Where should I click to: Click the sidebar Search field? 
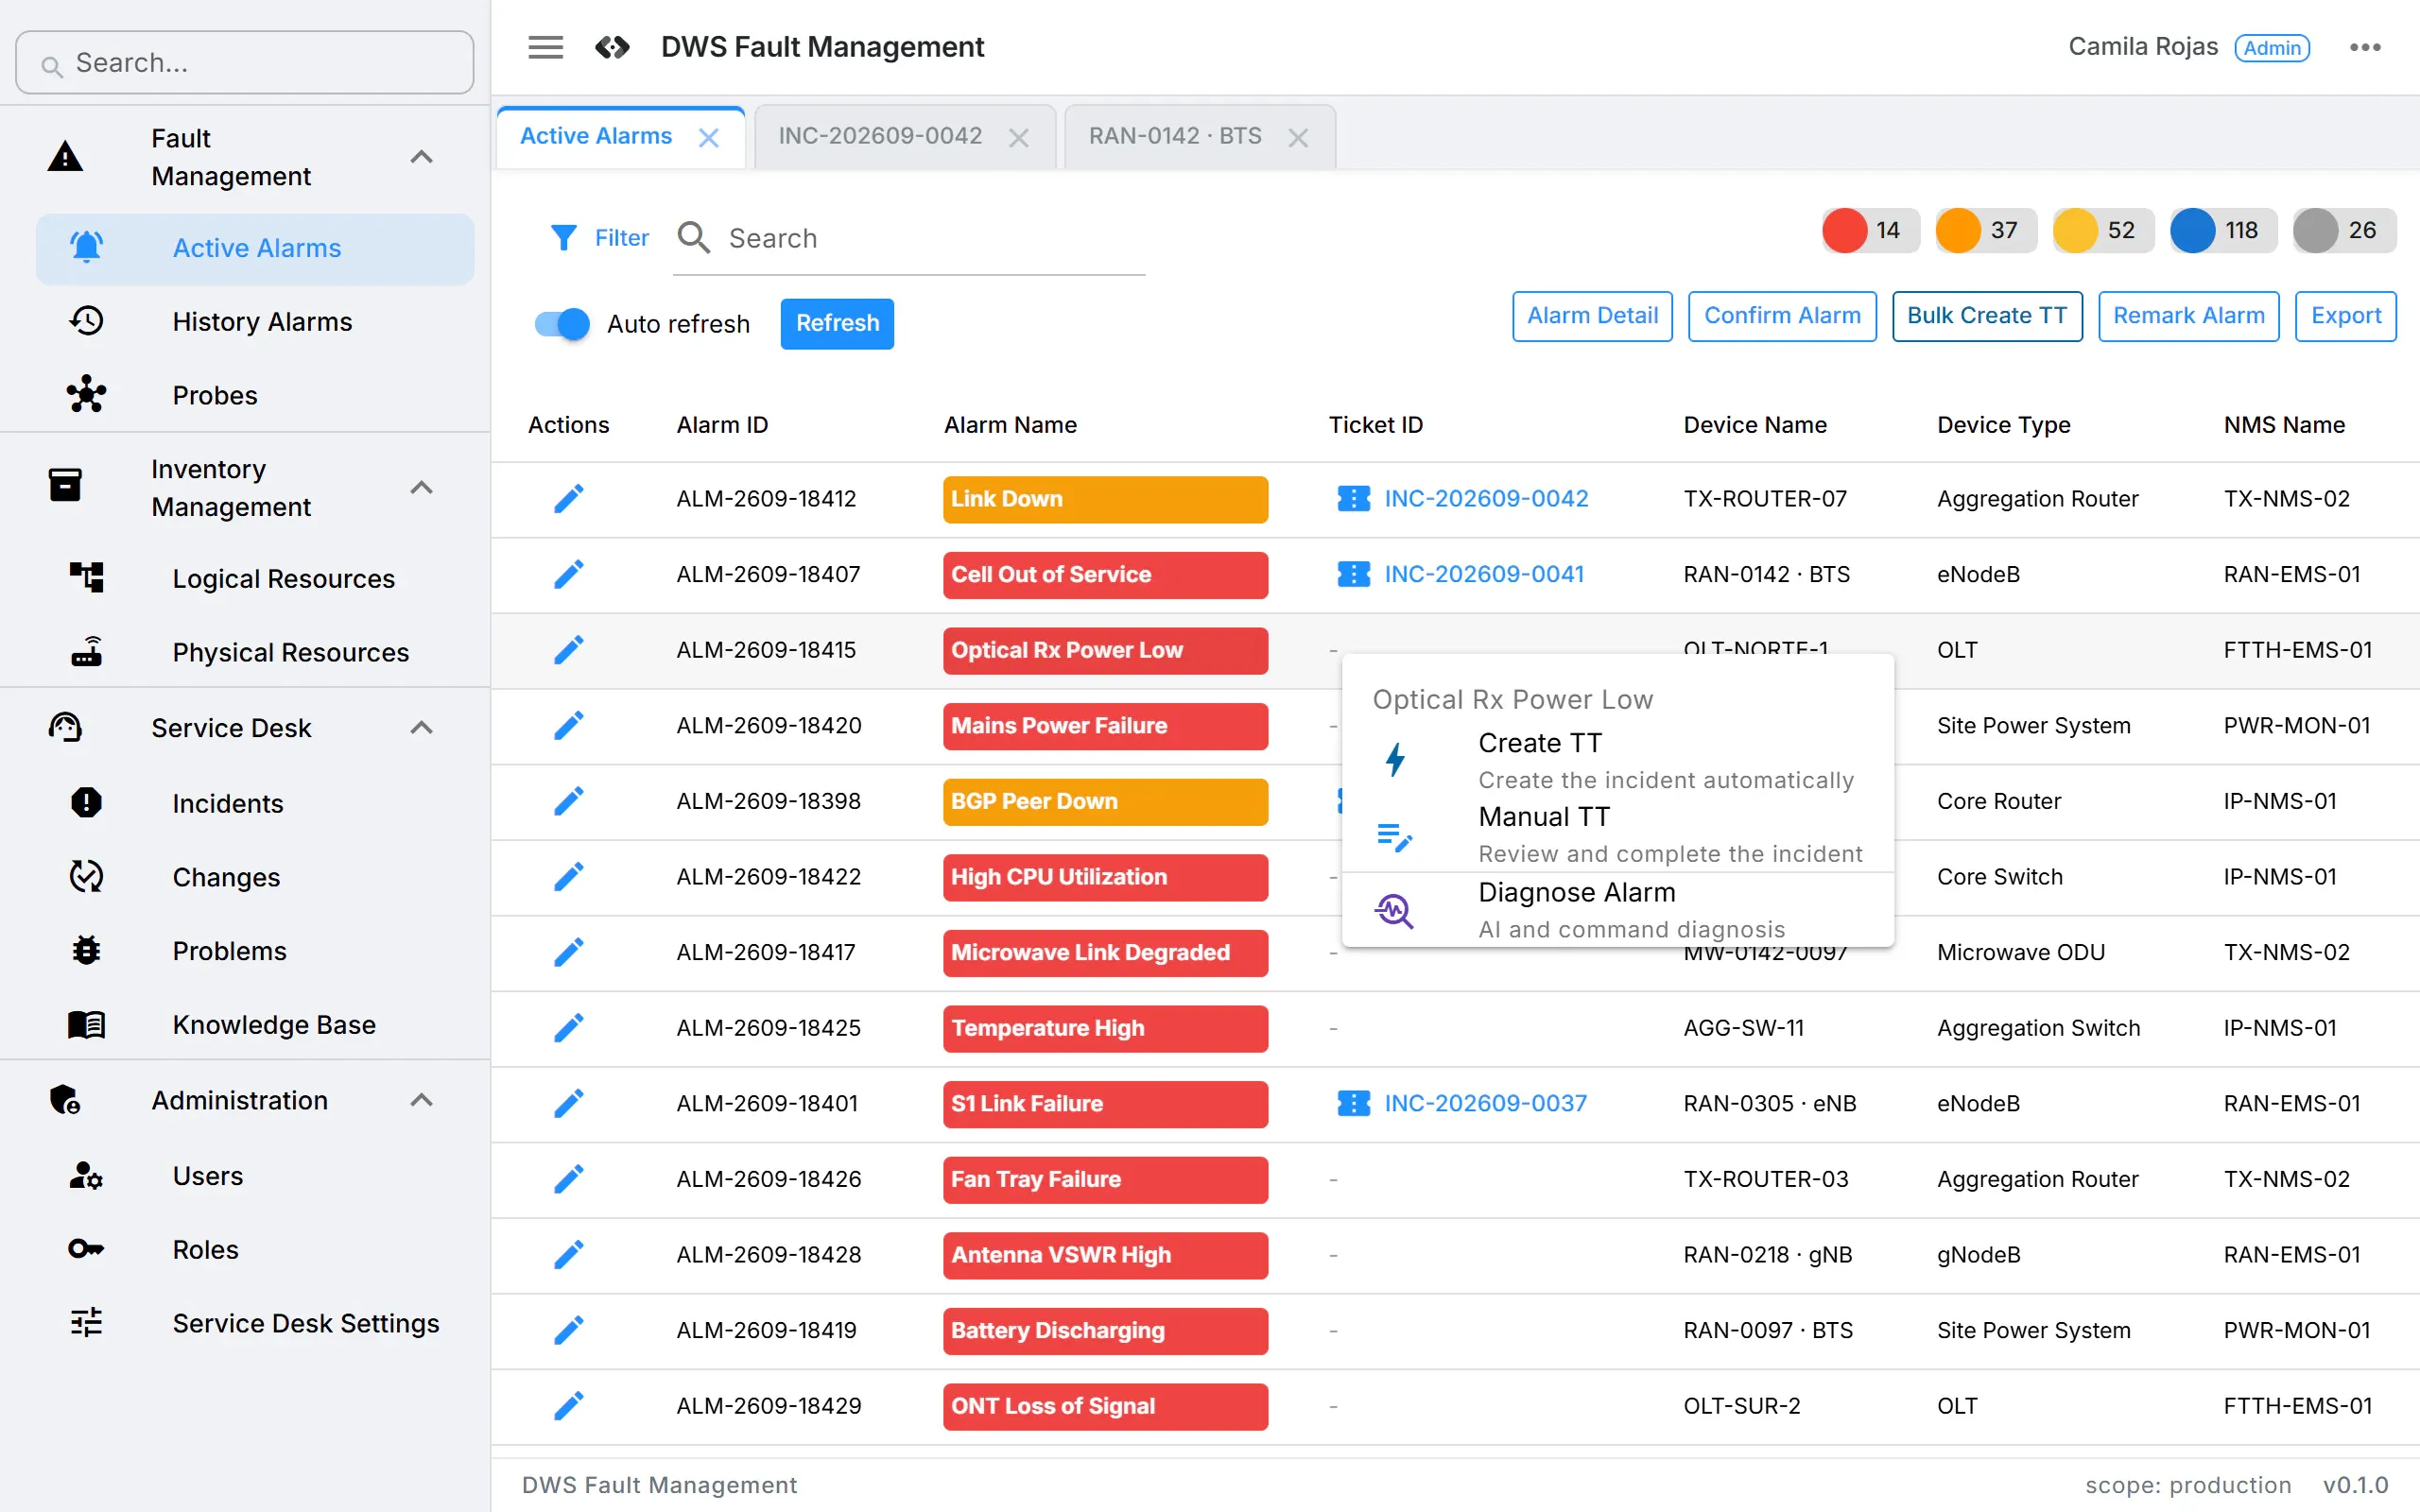pyautogui.click(x=245, y=62)
